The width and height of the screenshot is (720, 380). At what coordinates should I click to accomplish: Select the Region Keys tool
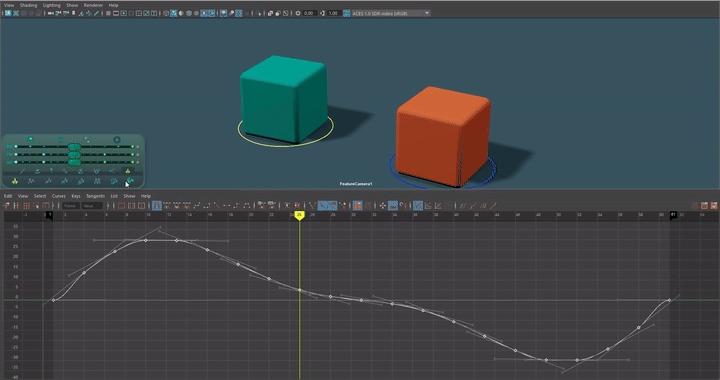[x=36, y=206]
